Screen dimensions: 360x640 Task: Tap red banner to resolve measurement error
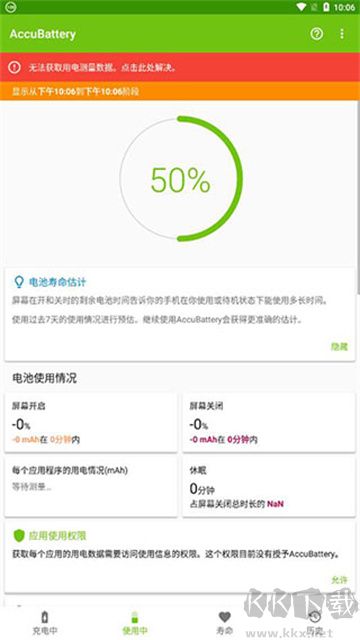coord(180,67)
